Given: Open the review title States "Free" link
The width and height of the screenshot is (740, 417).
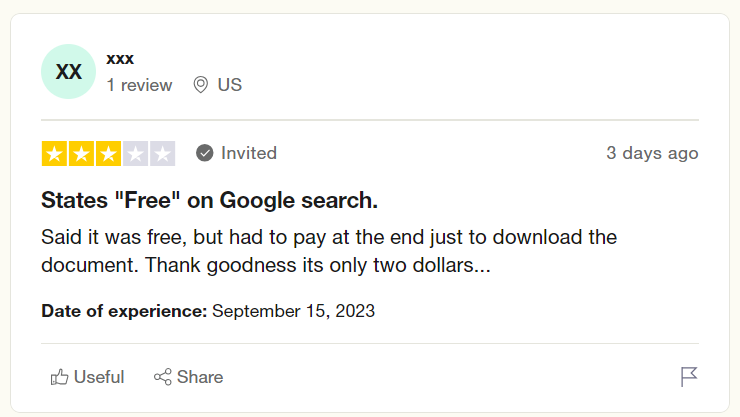Looking at the screenshot, I should [209, 200].
